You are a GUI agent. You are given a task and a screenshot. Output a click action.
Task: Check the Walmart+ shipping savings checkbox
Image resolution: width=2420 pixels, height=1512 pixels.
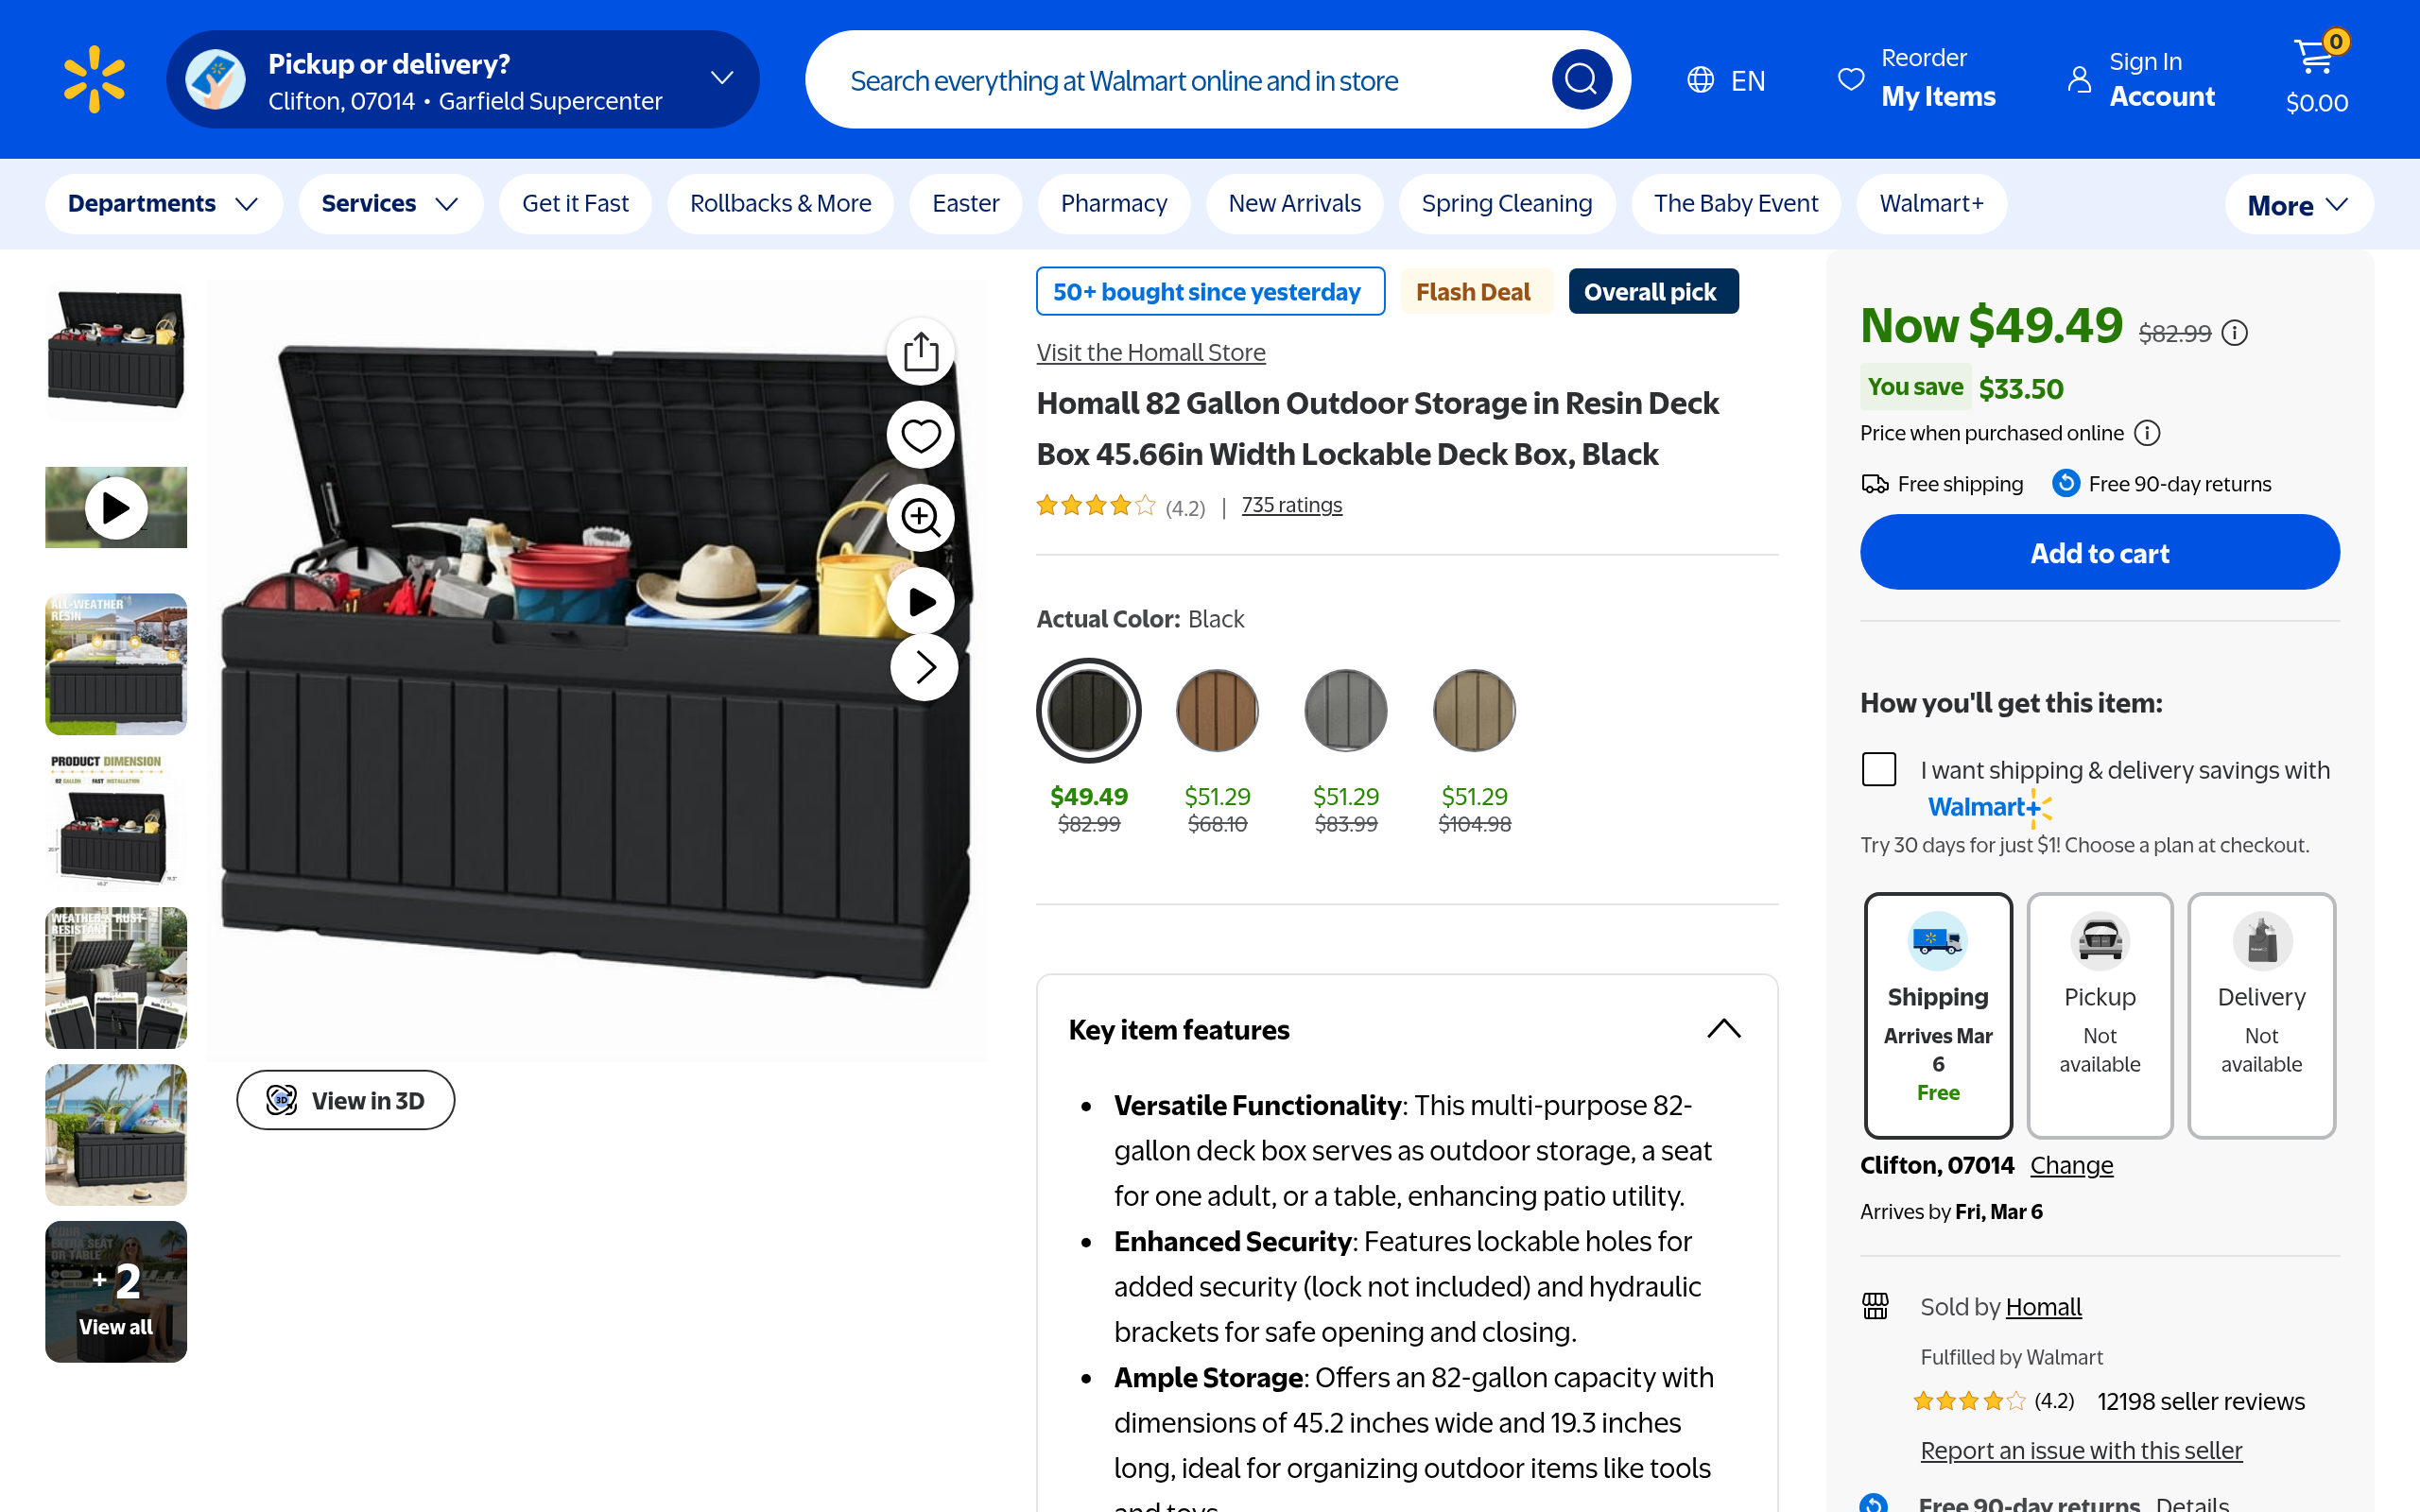coord(1879,769)
